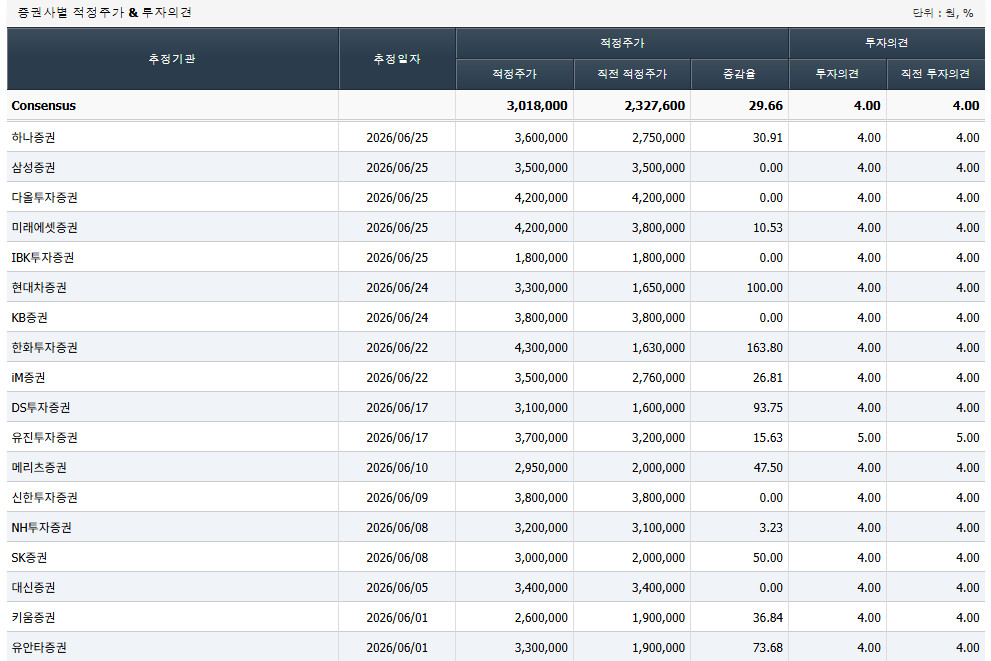Click 현대차증권 change rate 100.00
991x661 pixels.
point(765,288)
